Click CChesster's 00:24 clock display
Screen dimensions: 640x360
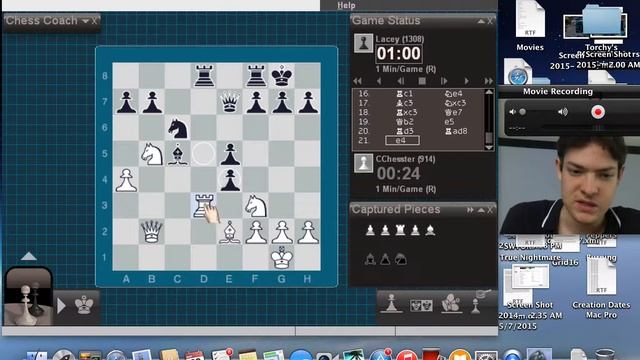click(x=398, y=174)
